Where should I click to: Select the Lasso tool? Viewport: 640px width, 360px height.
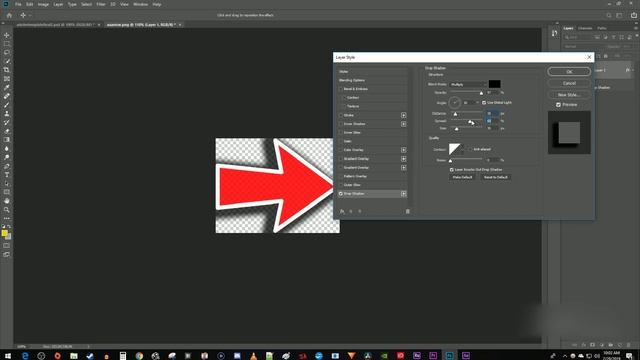click(x=7, y=53)
